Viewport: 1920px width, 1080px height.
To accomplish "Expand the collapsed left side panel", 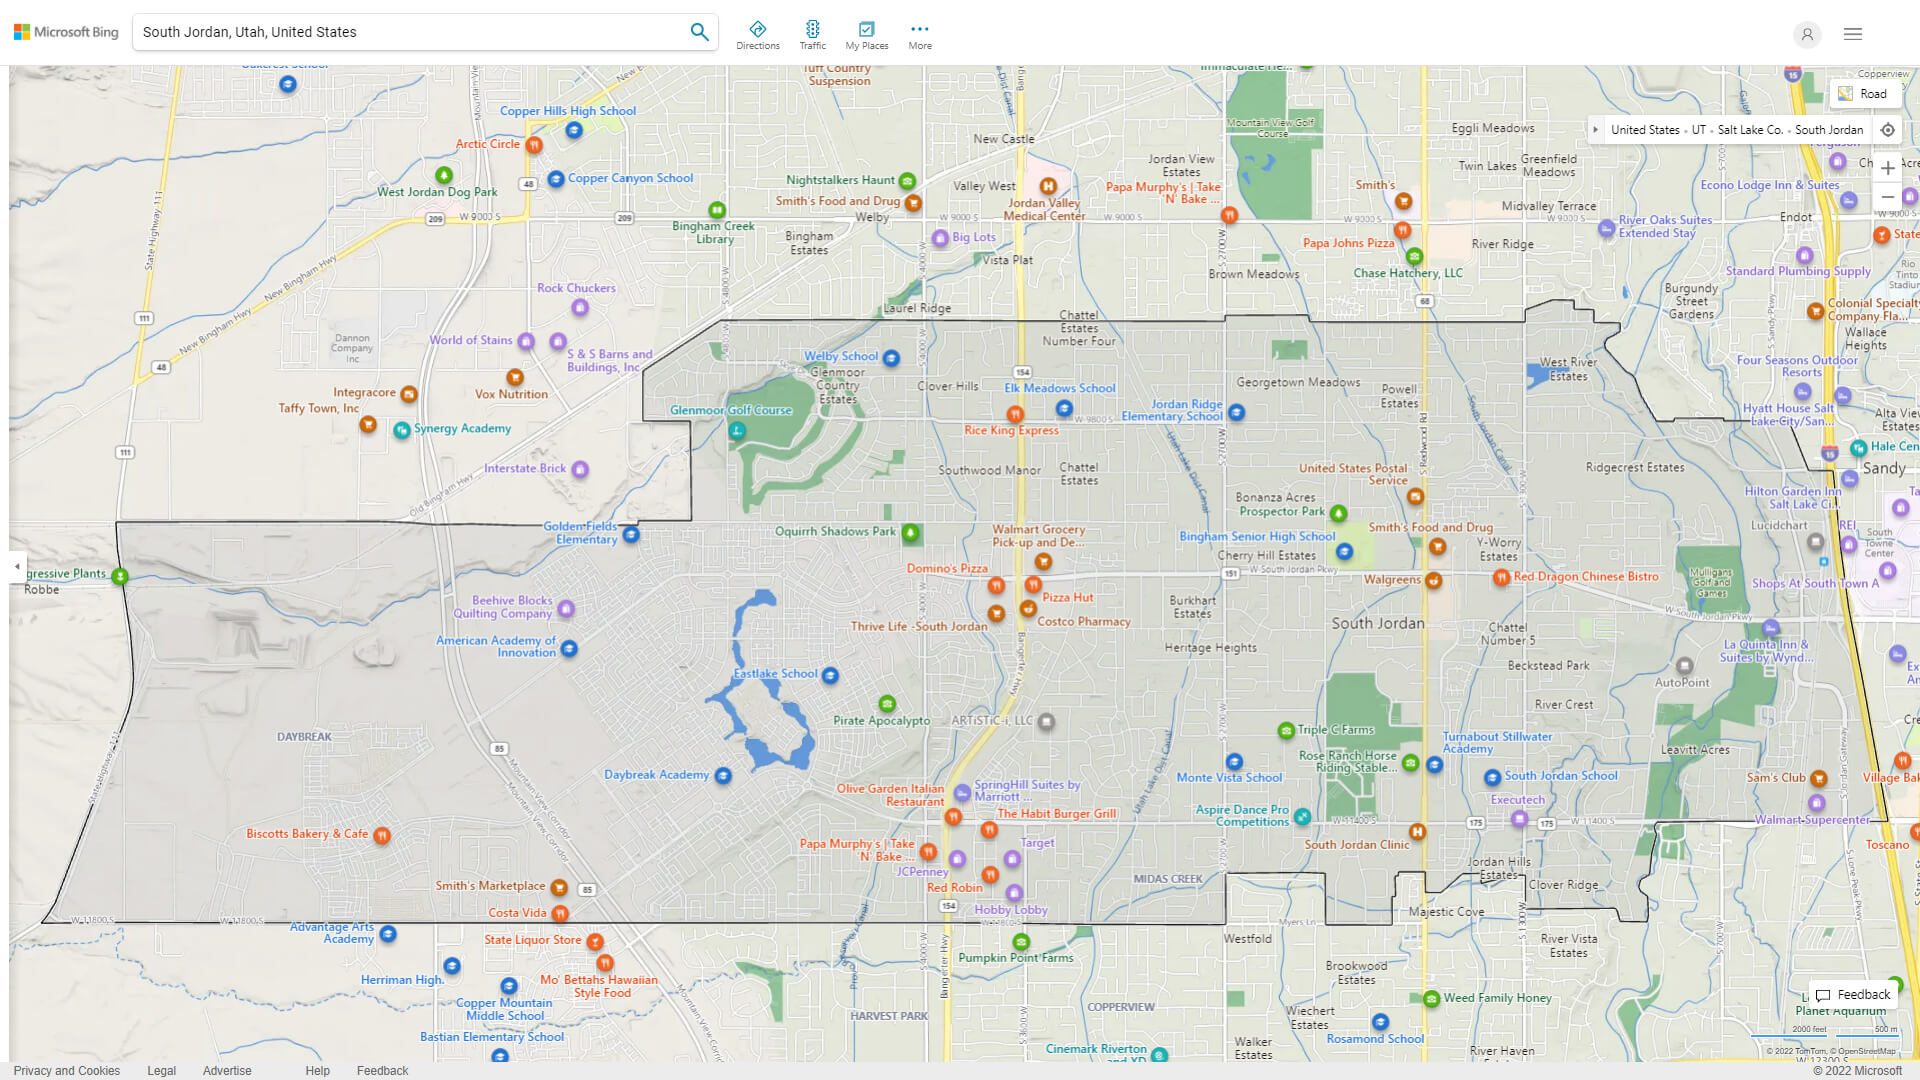I will (x=17, y=566).
